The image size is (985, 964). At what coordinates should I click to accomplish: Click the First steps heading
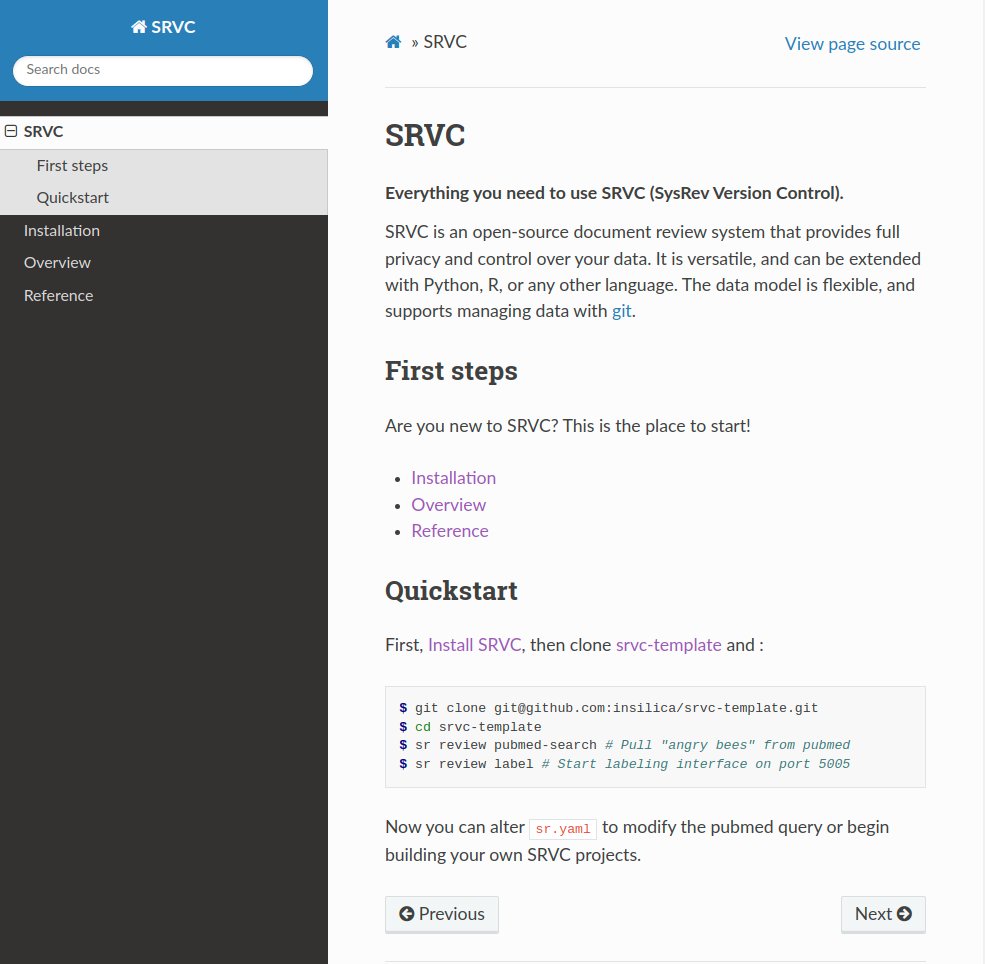(451, 371)
